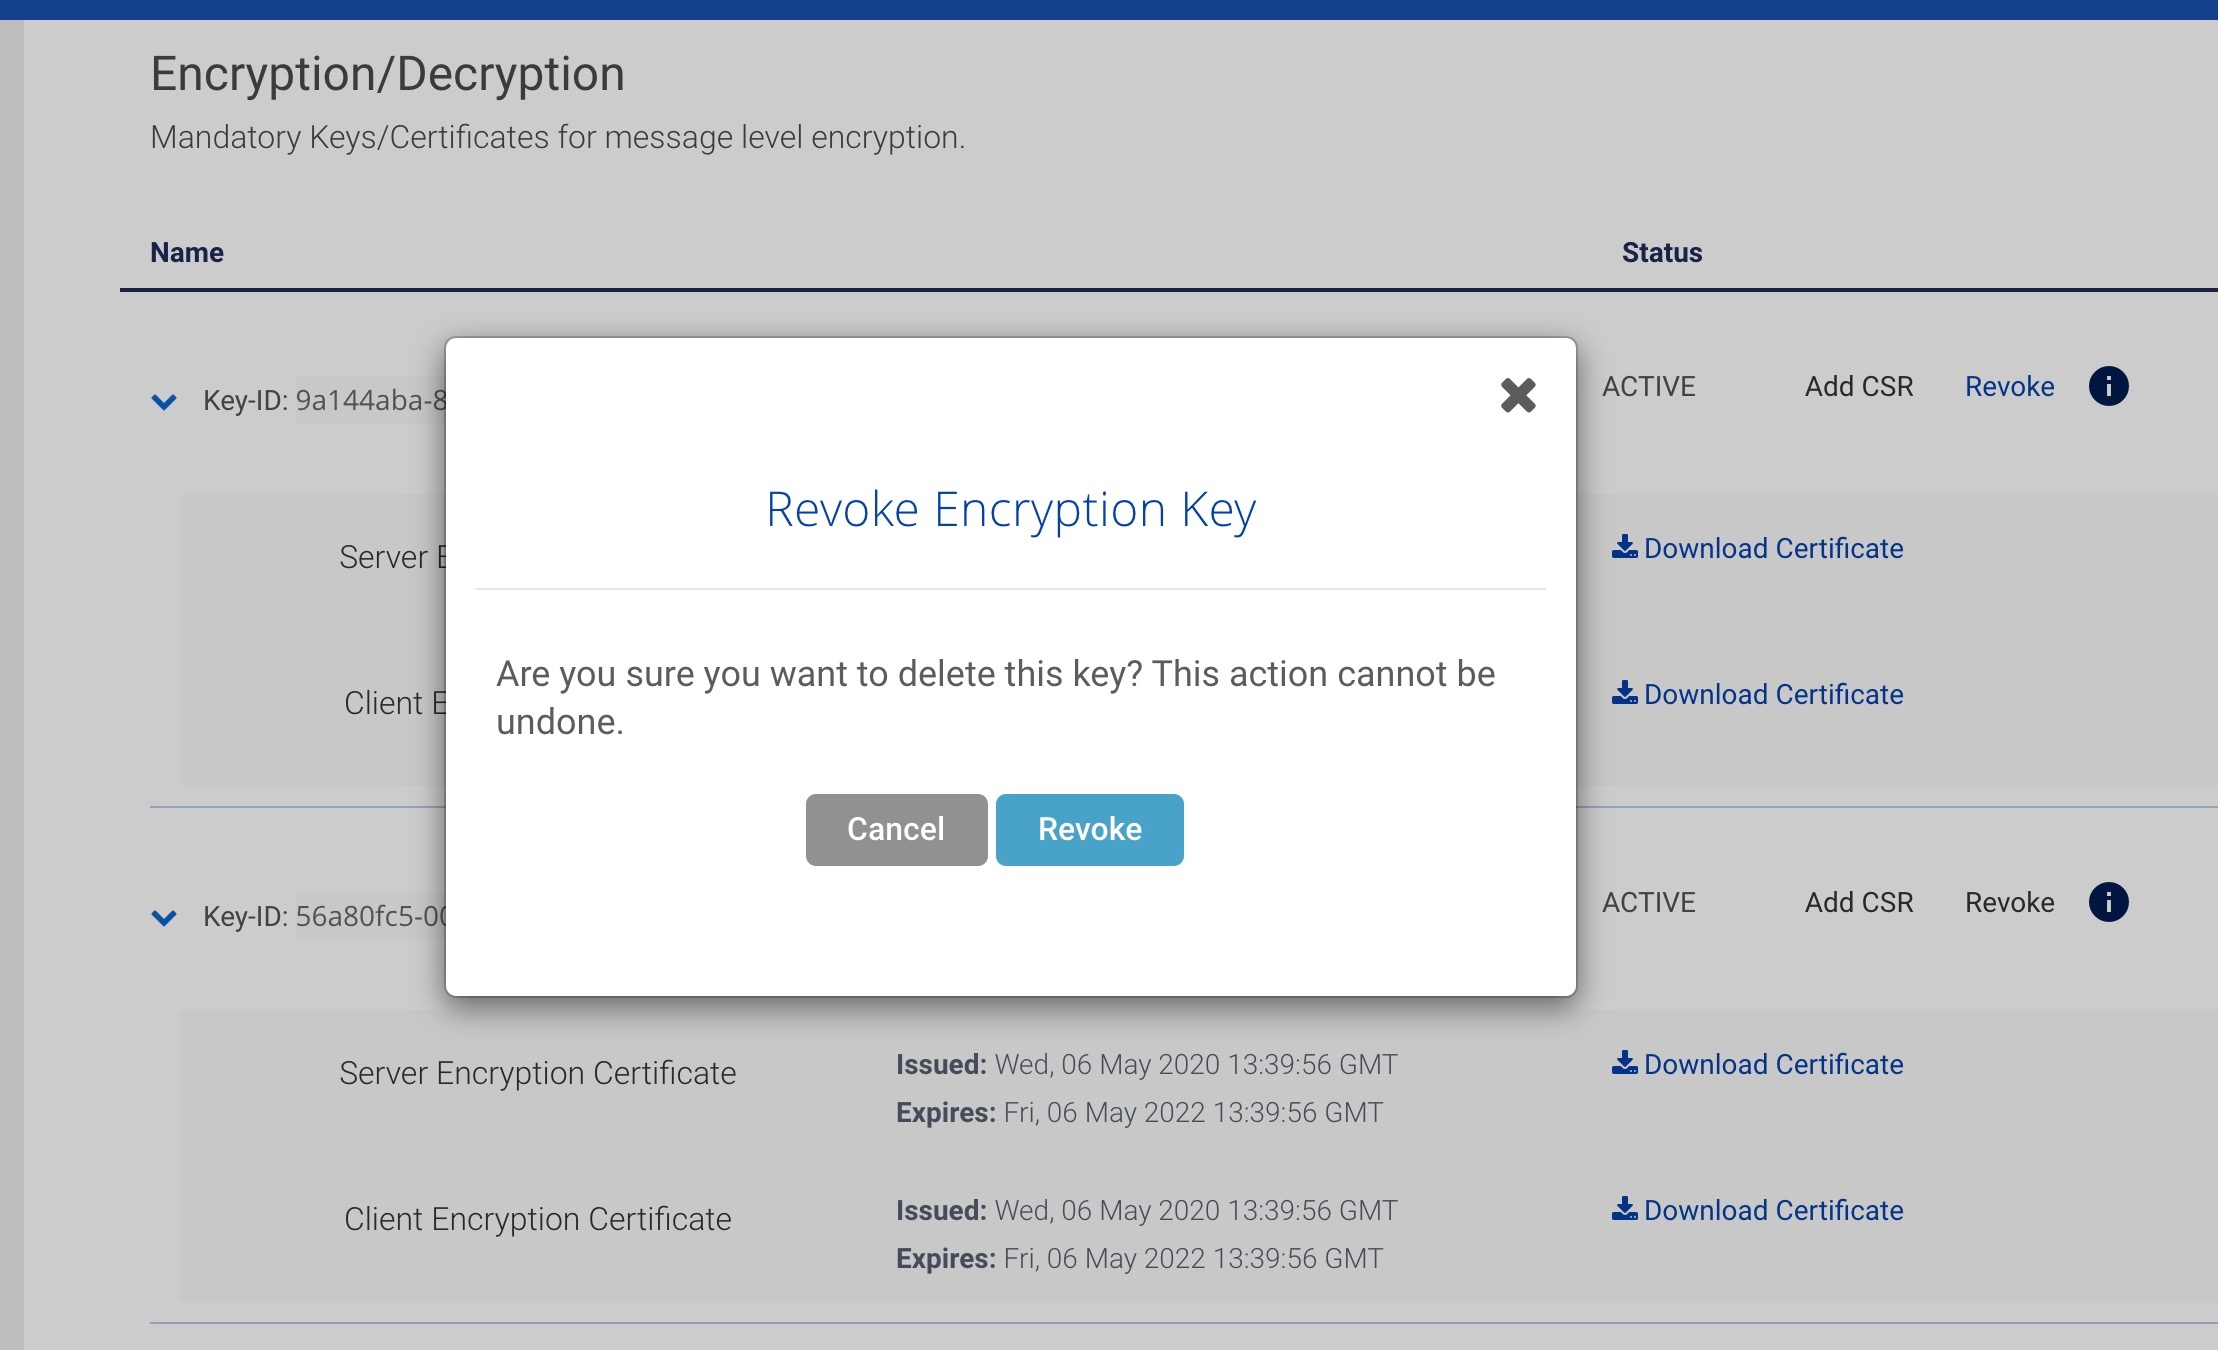Click the download icon for the Client Encryption Certificate
The height and width of the screenshot is (1350, 2218).
click(x=1624, y=1209)
